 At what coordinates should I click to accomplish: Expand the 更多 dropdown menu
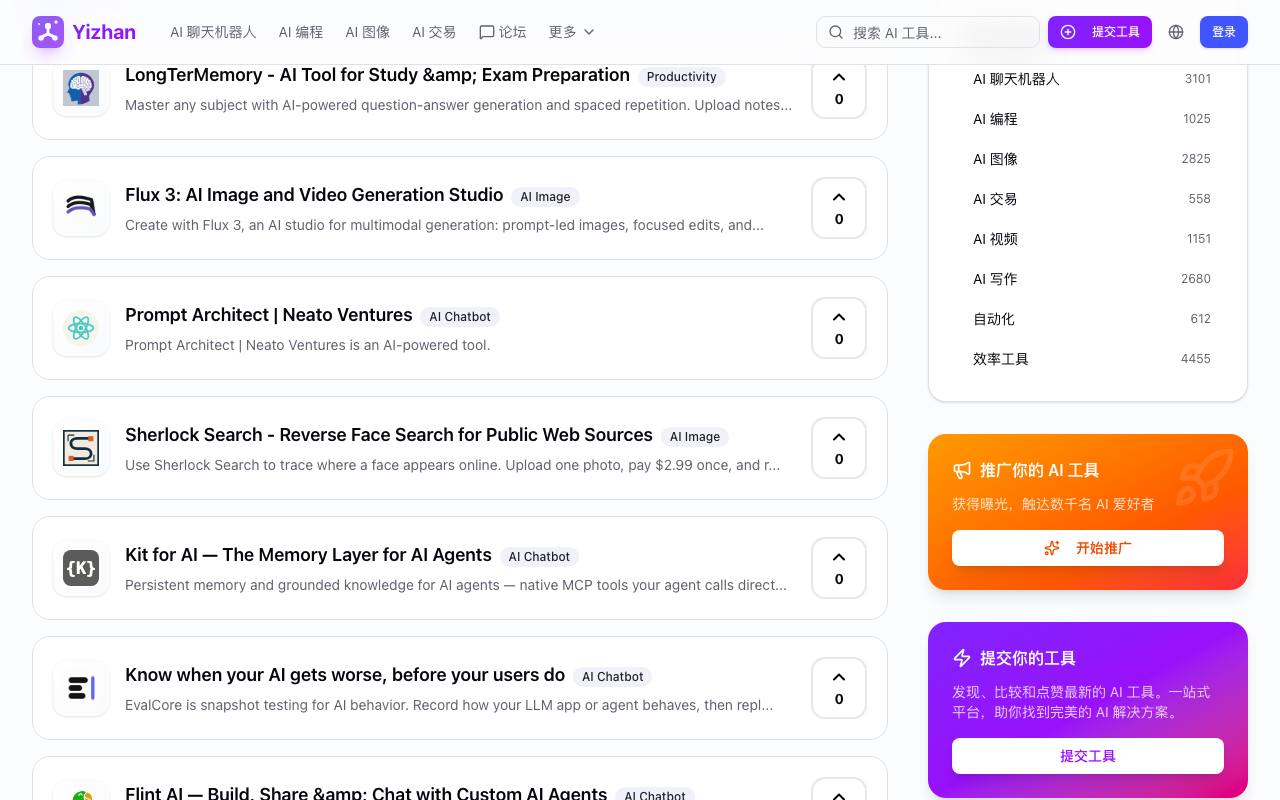coord(572,32)
